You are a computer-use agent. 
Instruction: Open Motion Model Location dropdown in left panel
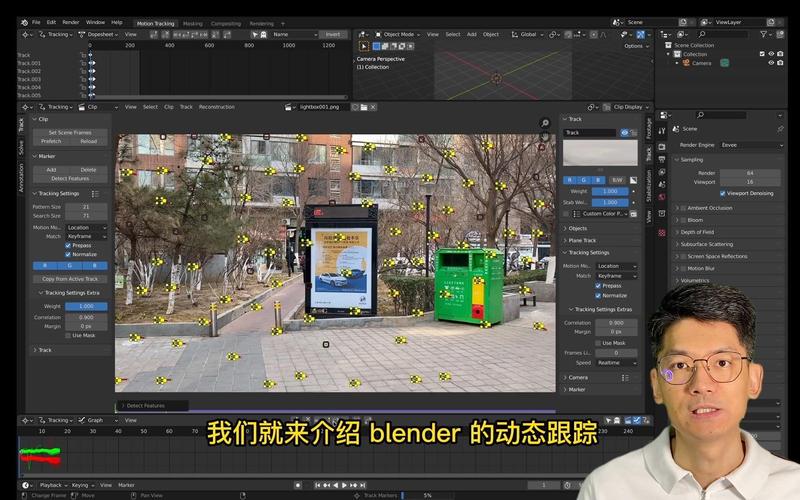(86, 228)
